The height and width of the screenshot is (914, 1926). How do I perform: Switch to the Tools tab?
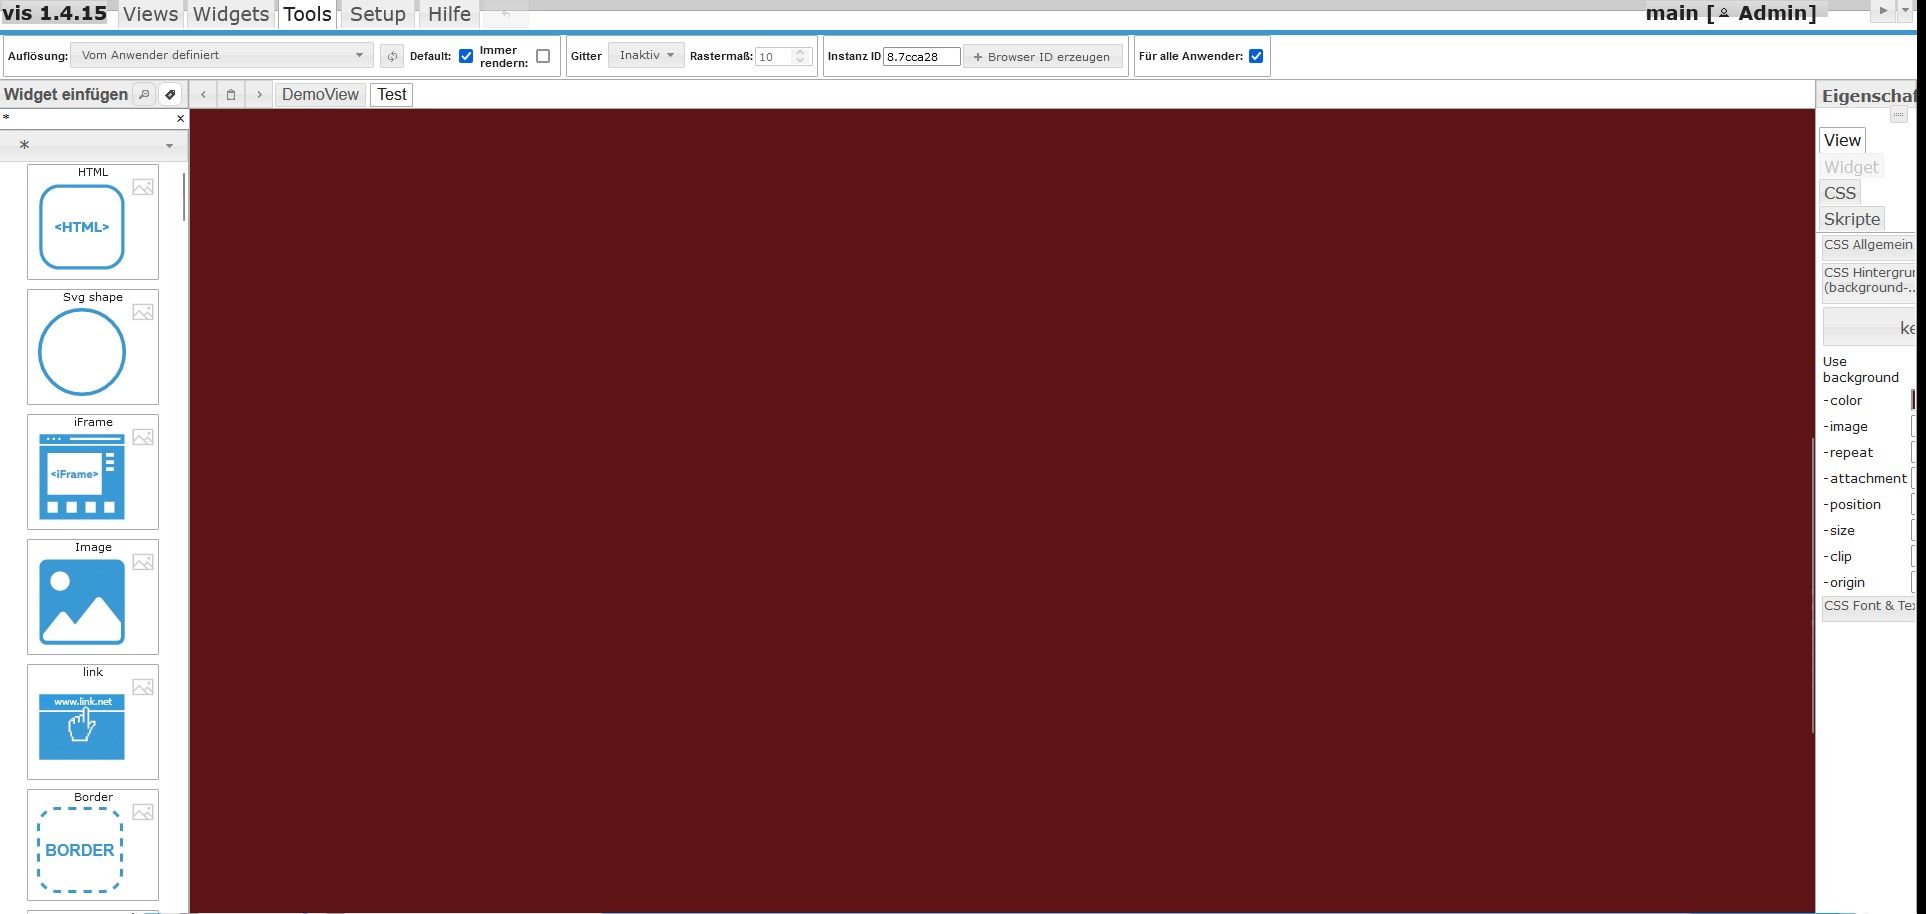(x=307, y=14)
